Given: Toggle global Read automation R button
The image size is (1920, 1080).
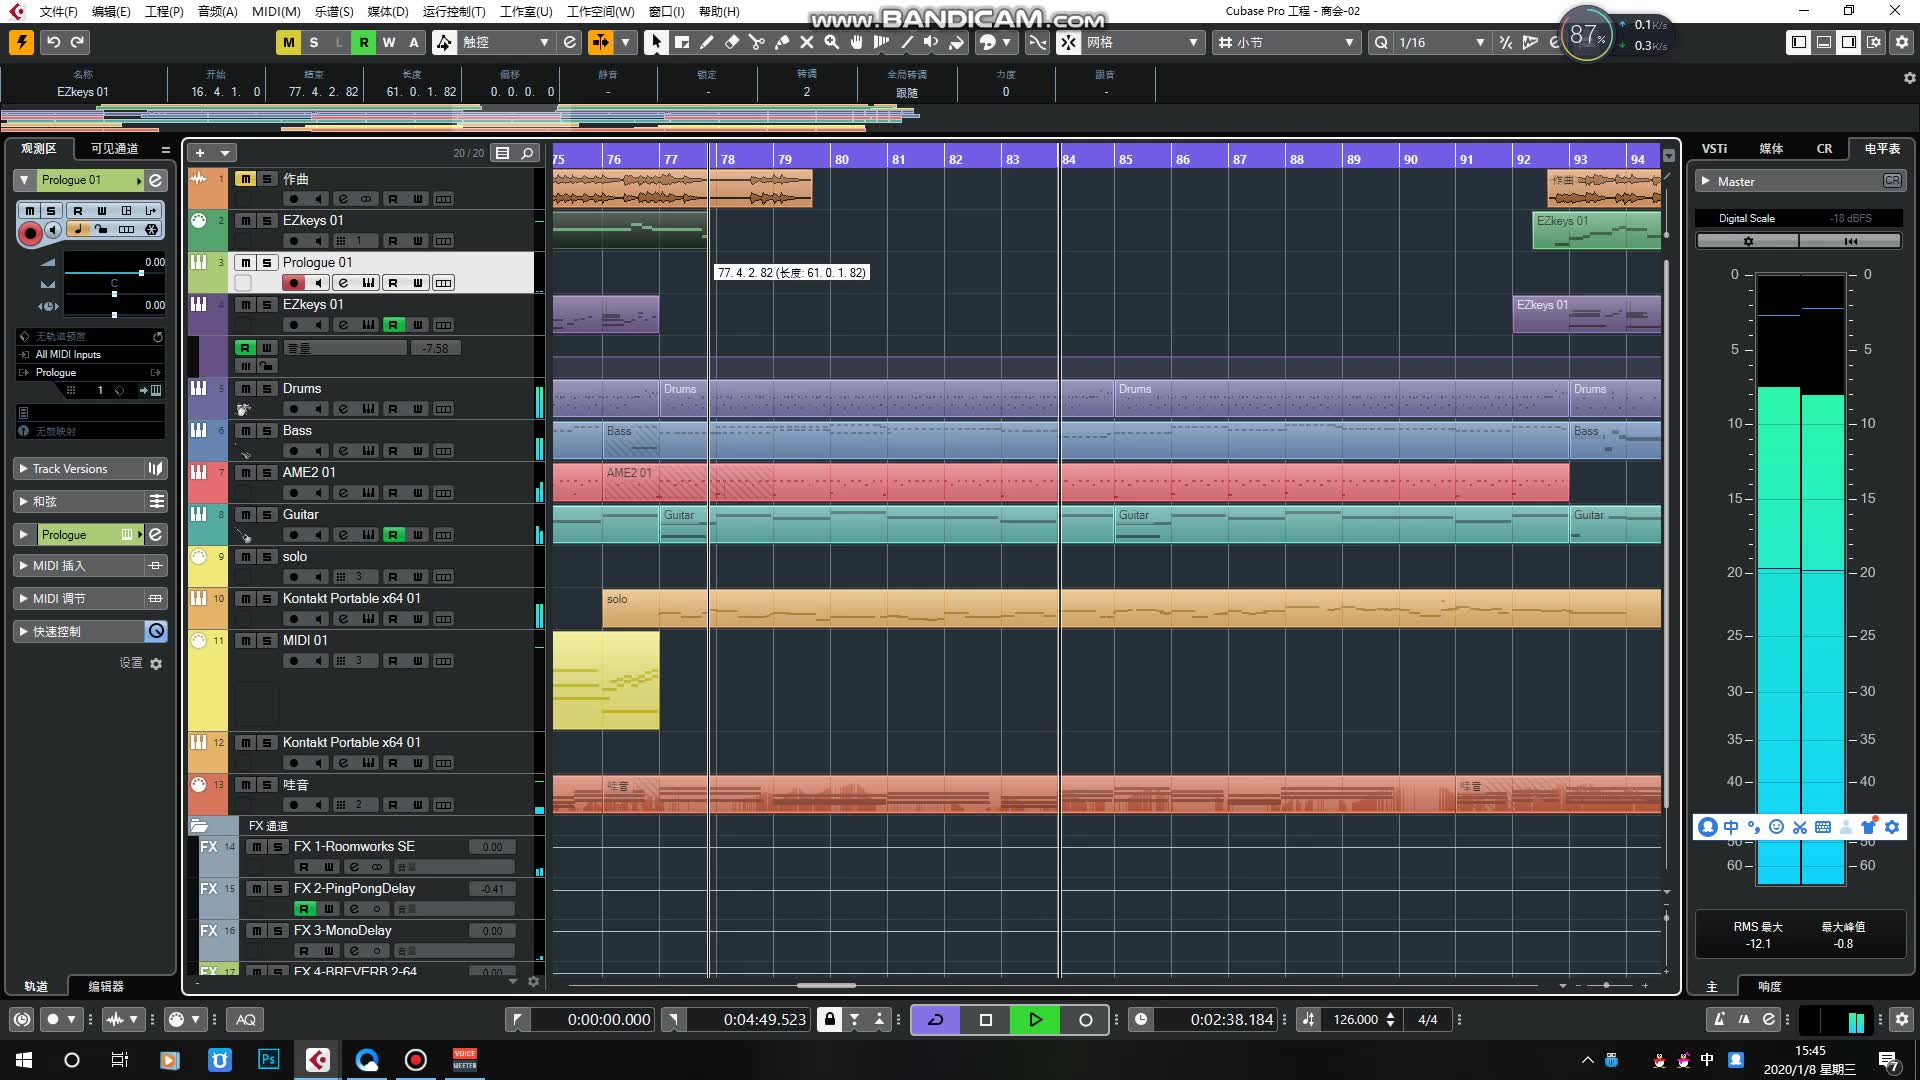Looking at the screenshot, I should point(364,42).
